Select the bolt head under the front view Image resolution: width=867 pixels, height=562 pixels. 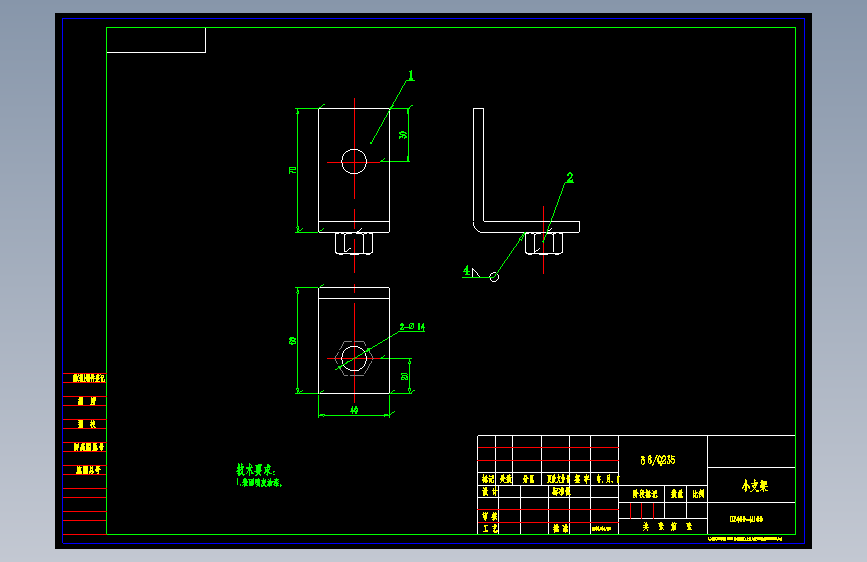coord(354,243)
